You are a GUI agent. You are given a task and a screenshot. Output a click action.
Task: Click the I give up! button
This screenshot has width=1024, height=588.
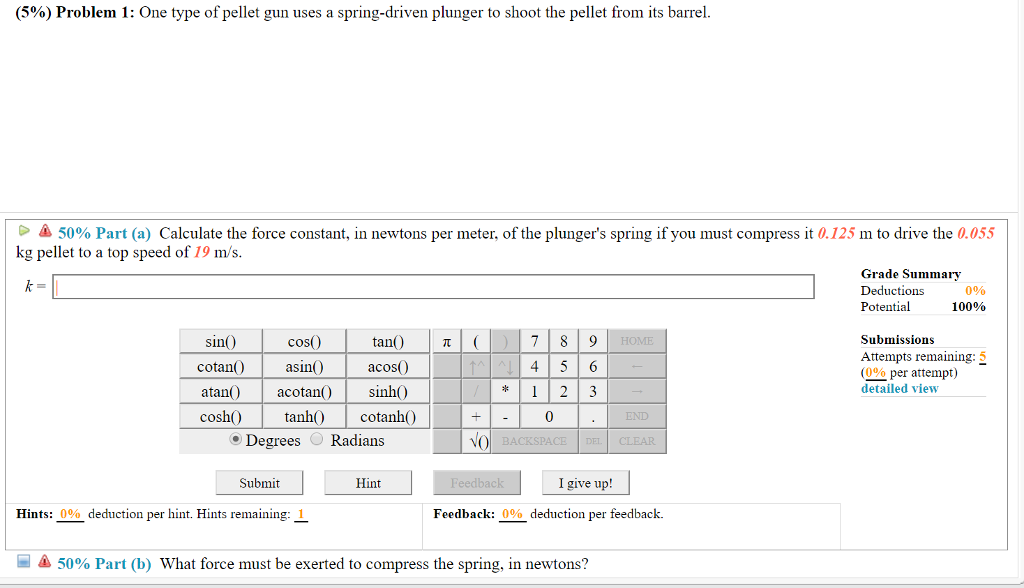click(x=585, y=483)
